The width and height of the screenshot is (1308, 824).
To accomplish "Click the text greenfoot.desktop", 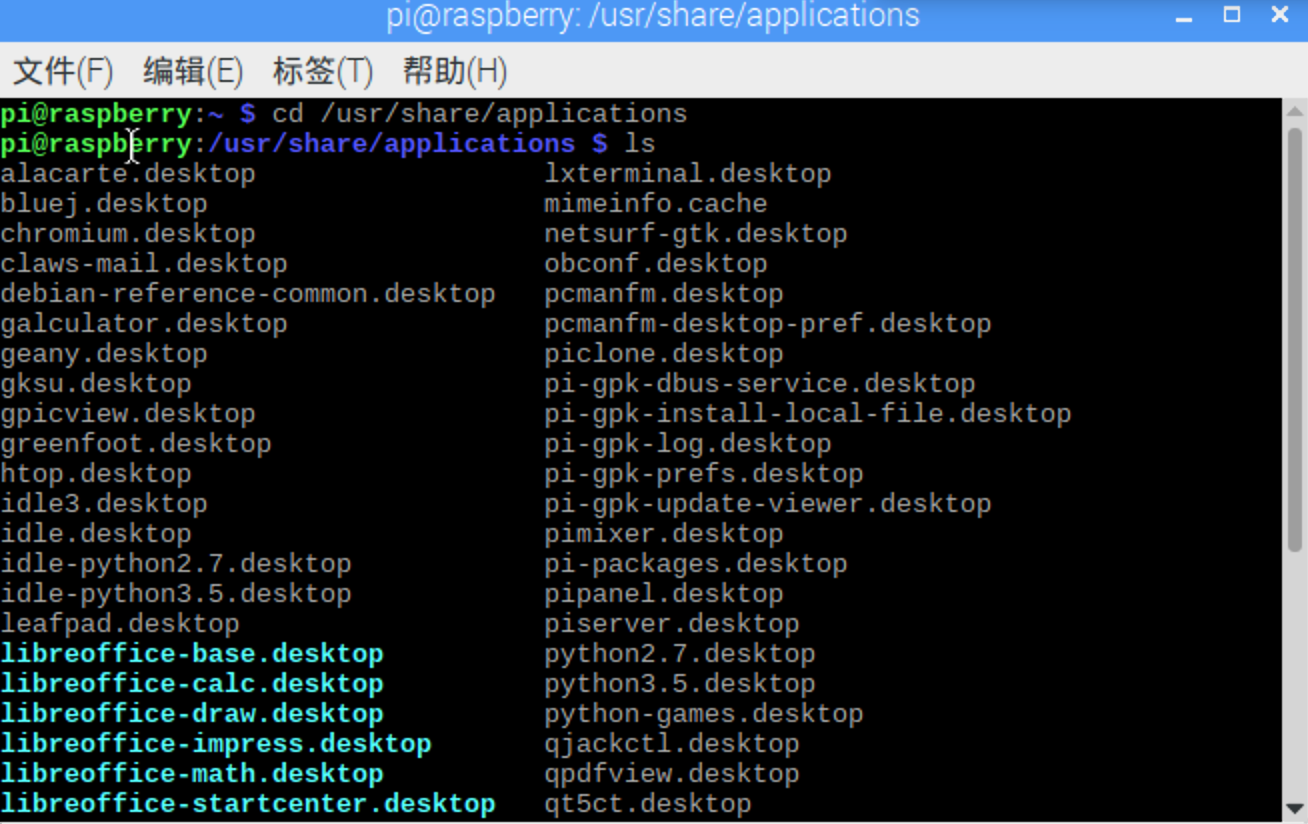I will point(136,444).
